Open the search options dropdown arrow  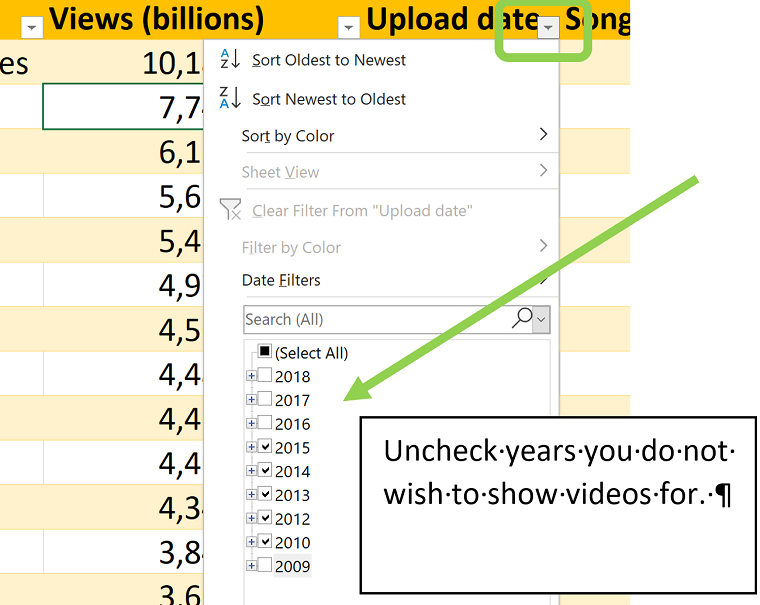[x=541, y=319]
